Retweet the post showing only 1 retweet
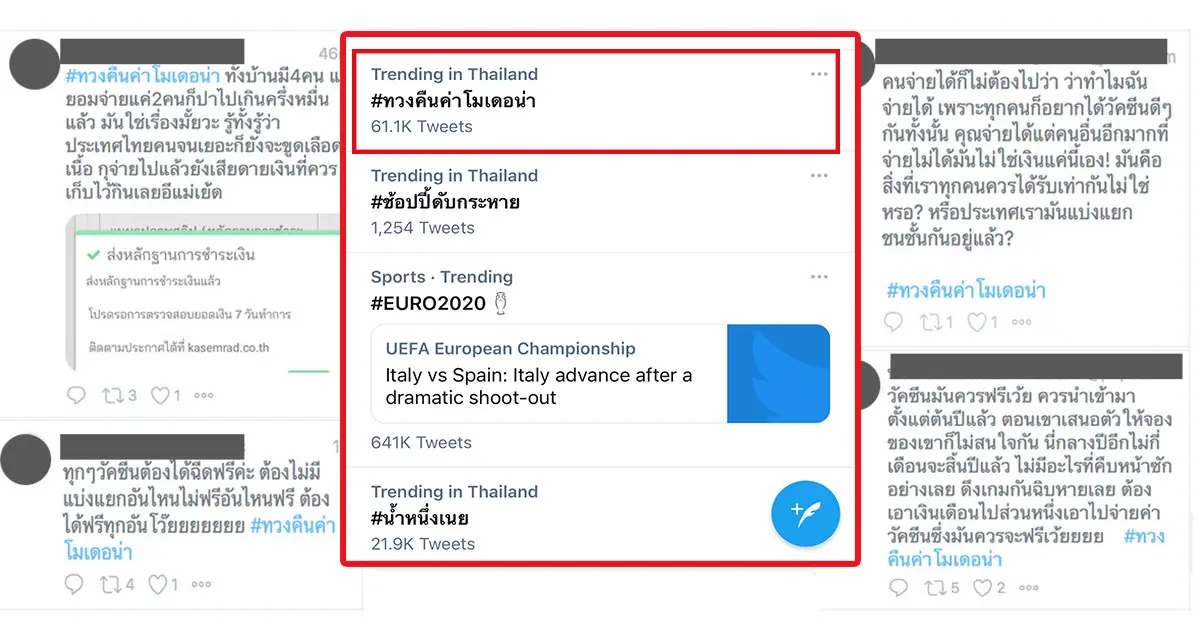Image resolution: width=1200 pixels, height=628 pixels. coord(934,322)
